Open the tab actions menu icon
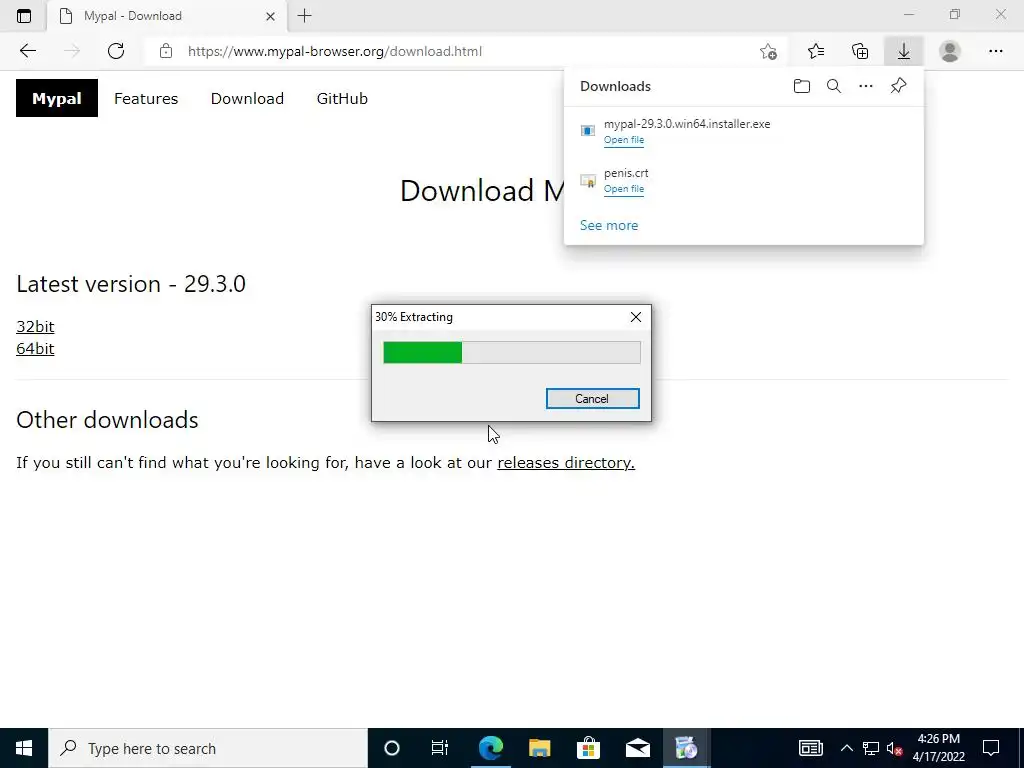 [24, 16]
